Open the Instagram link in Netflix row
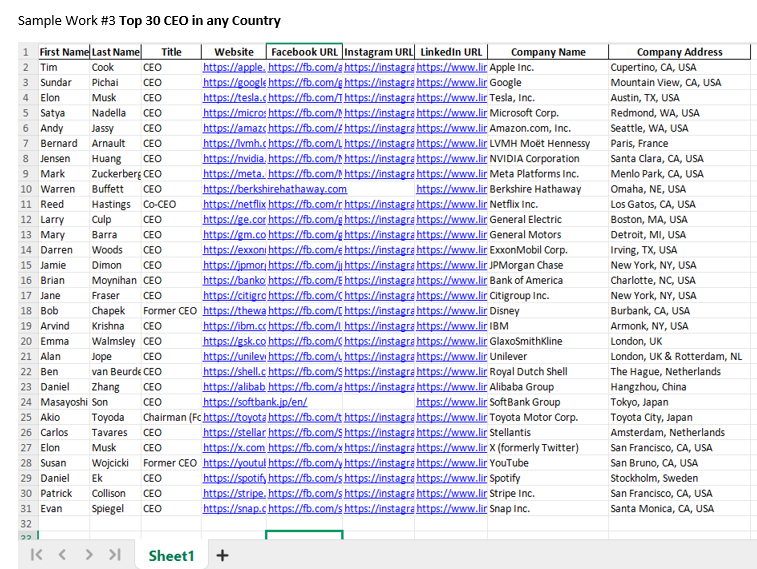This screenshot has height=569, width=757. tap(378, 204)
